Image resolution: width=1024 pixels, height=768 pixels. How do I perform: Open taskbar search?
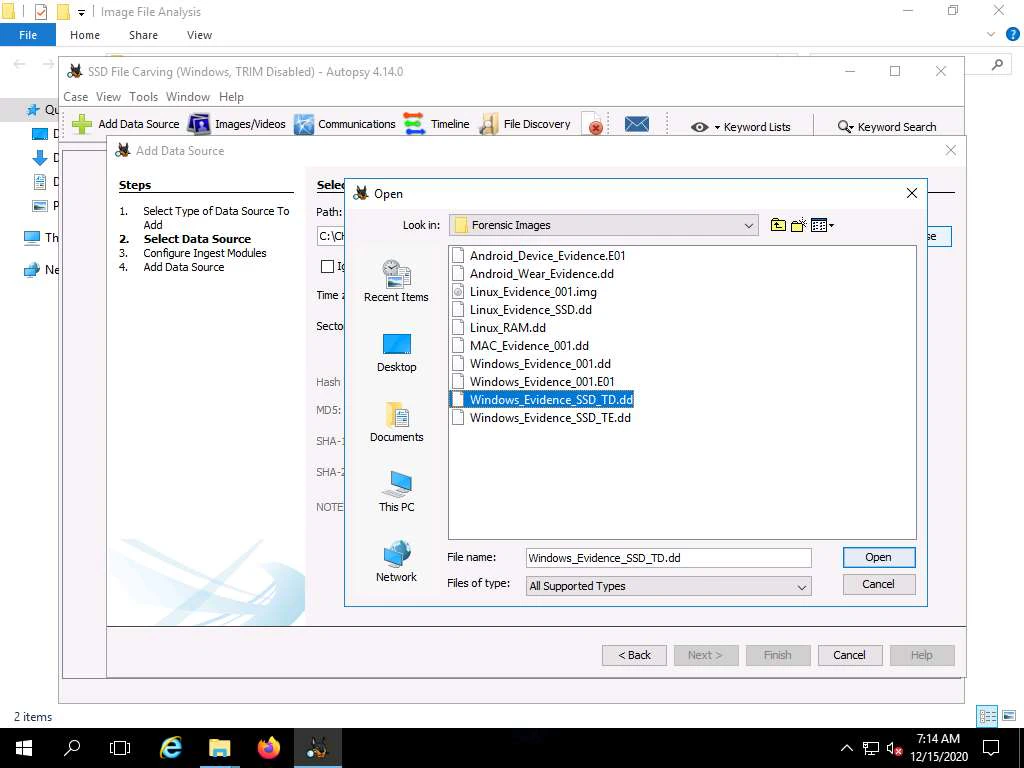72,748
